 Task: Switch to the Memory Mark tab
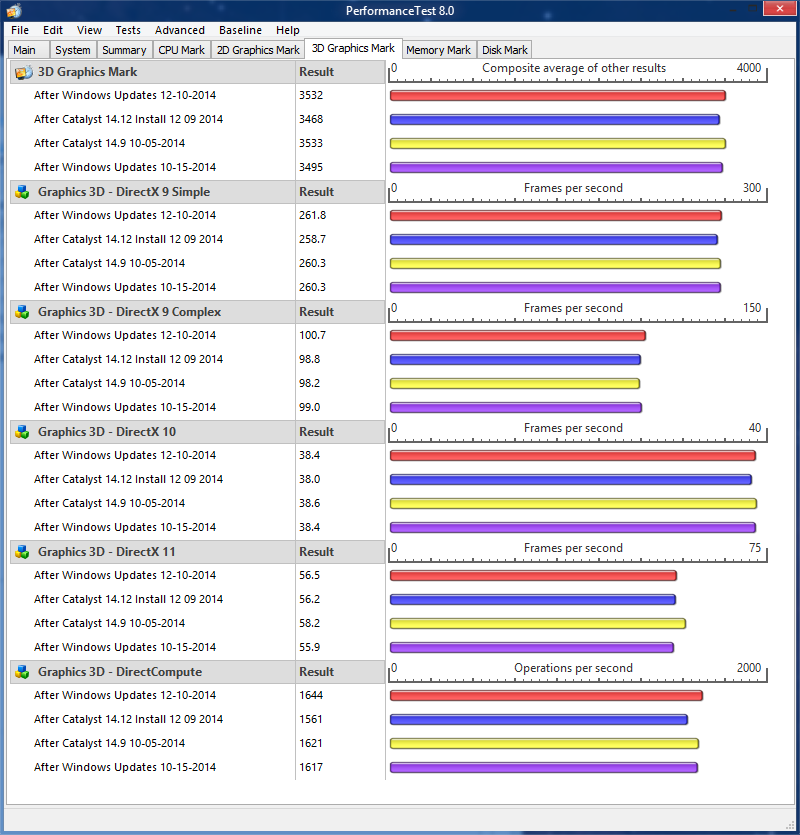(x=438, y=50)
